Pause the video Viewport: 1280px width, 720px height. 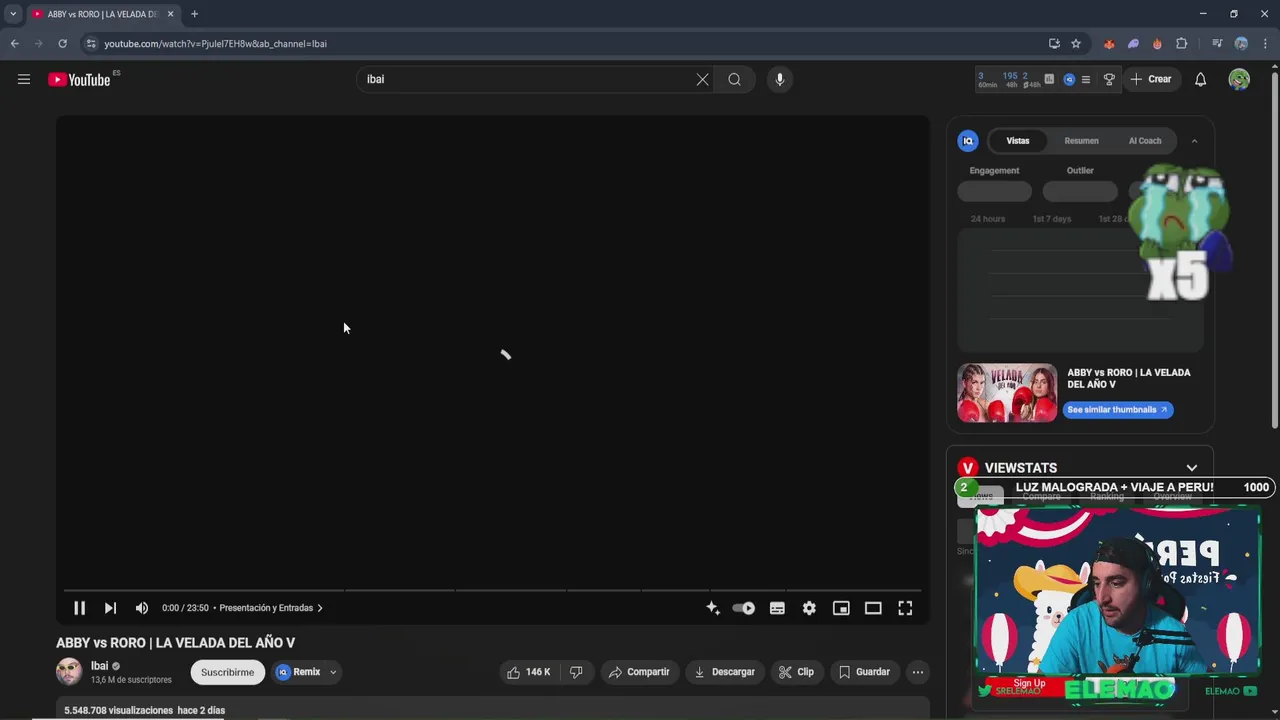coord(79,608)
